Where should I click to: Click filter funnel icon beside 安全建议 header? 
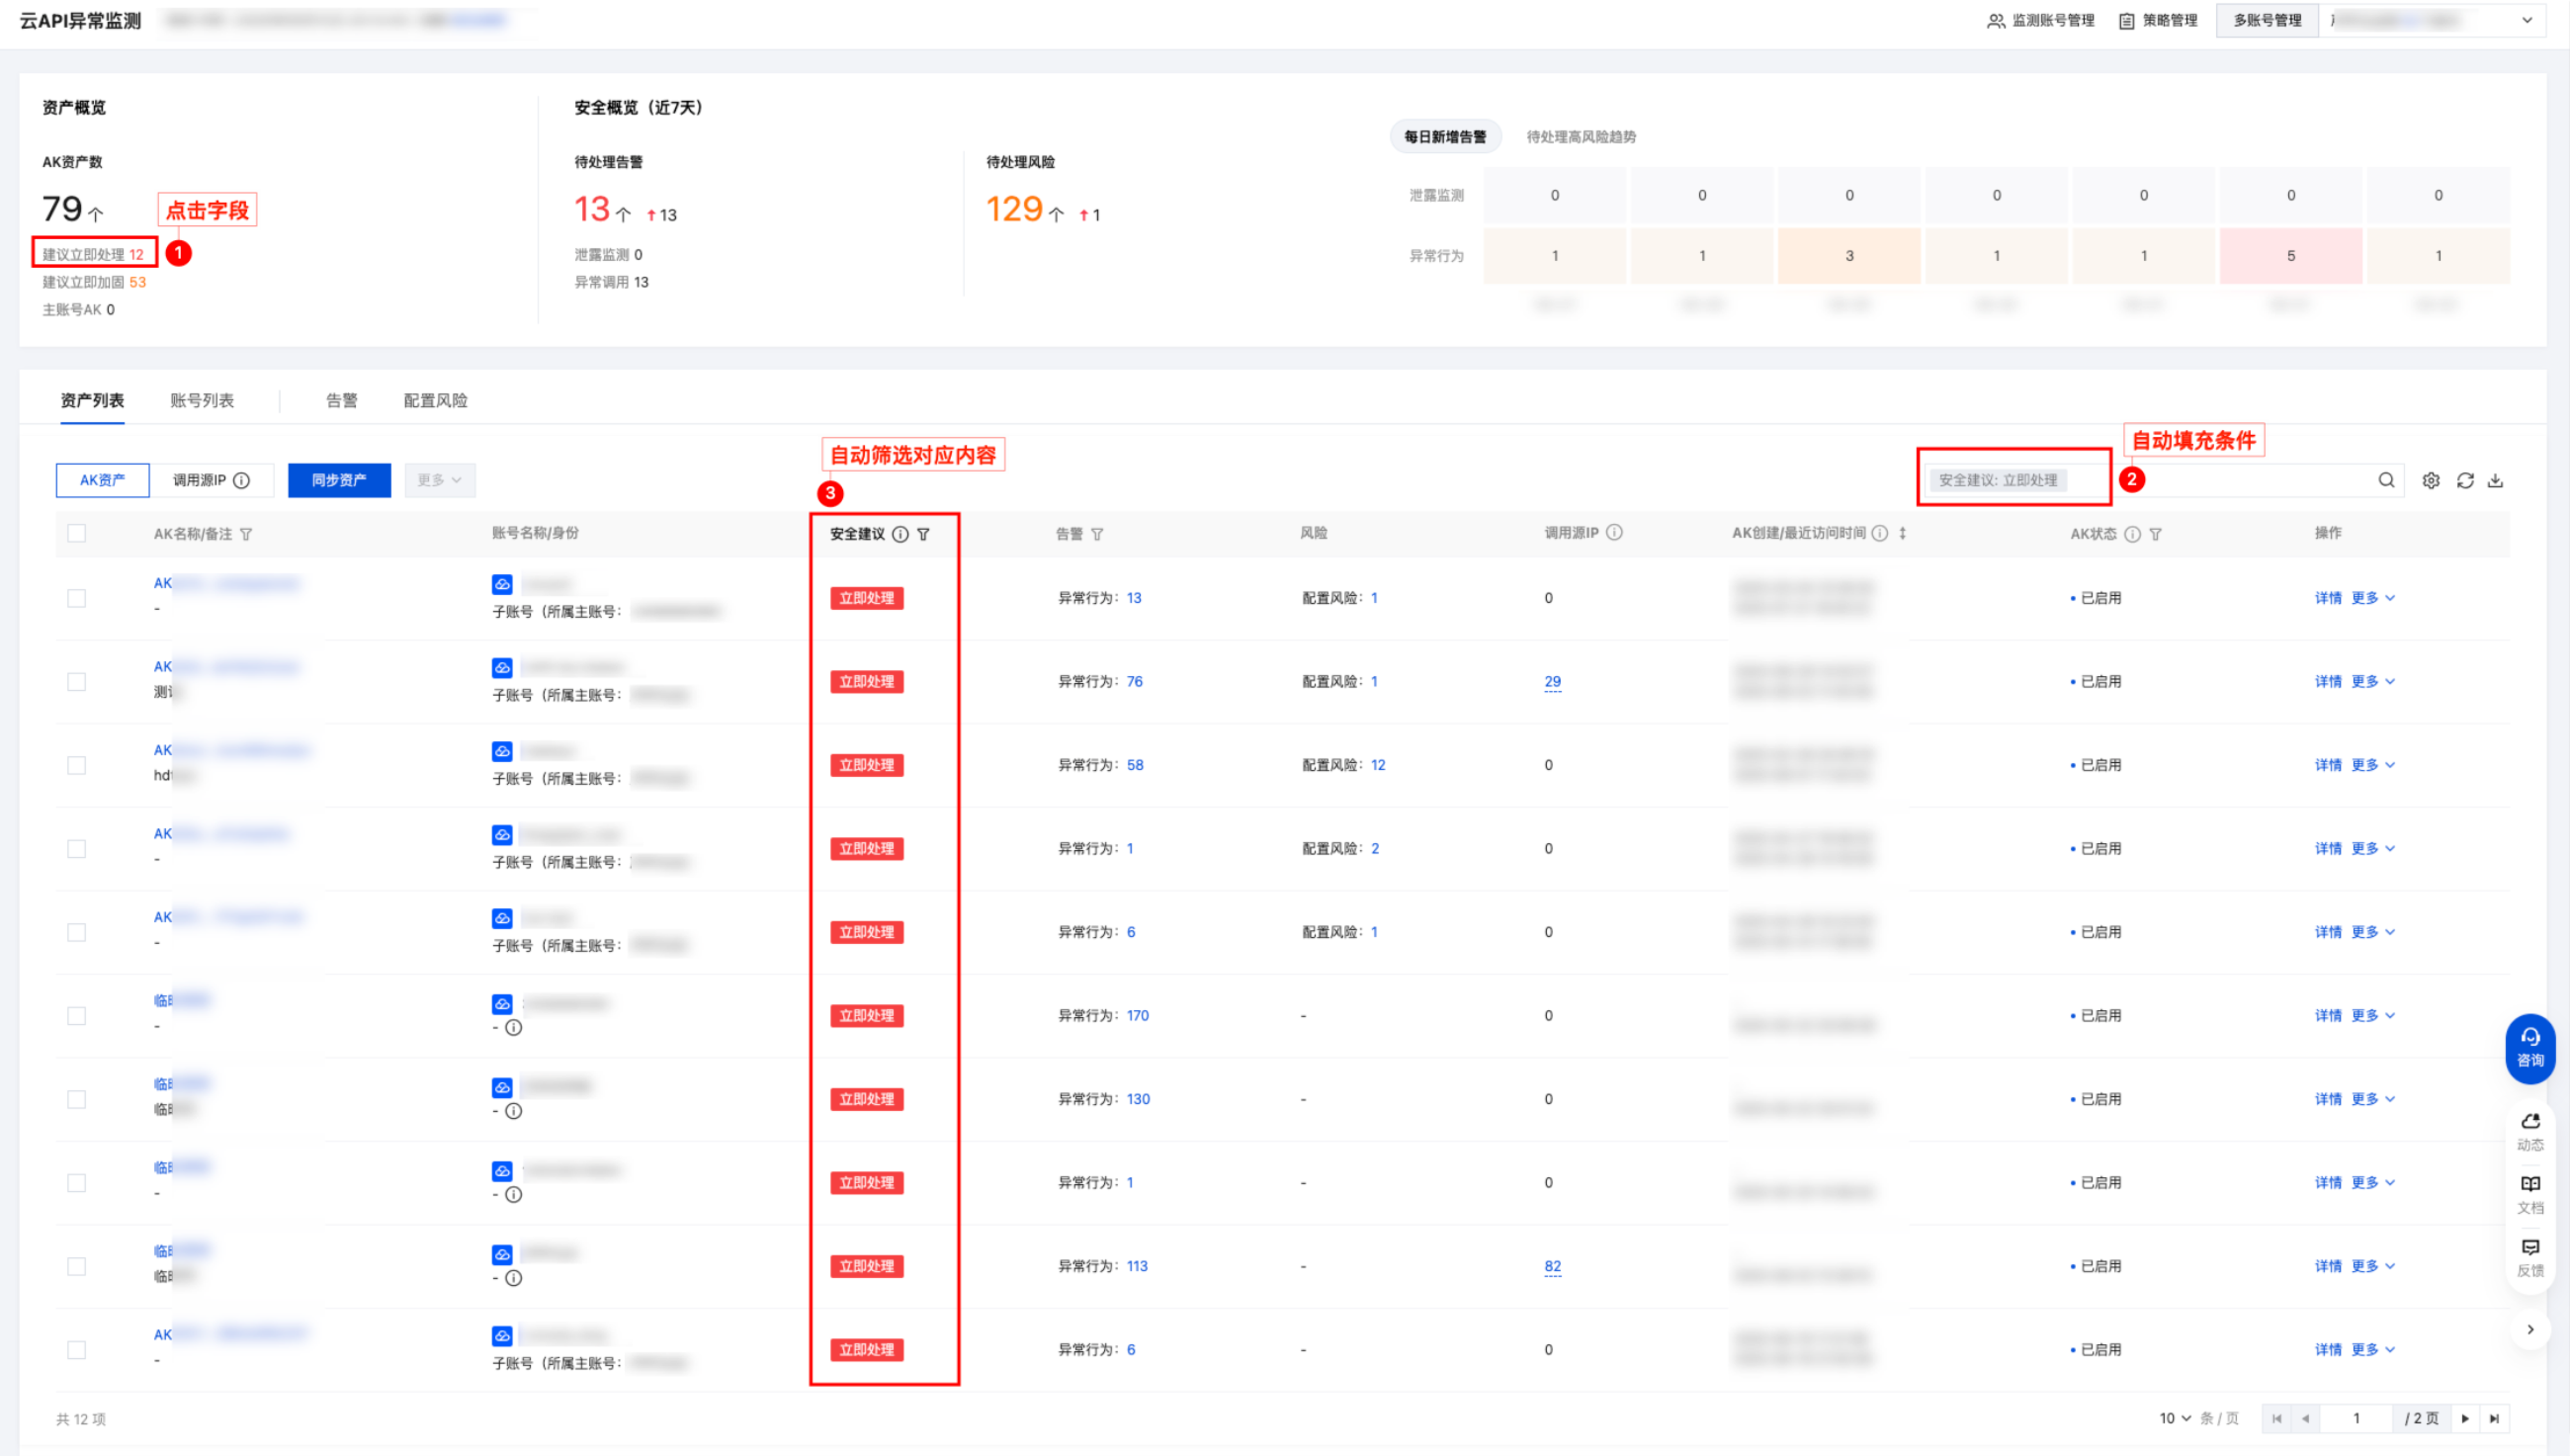pos(923,534)
